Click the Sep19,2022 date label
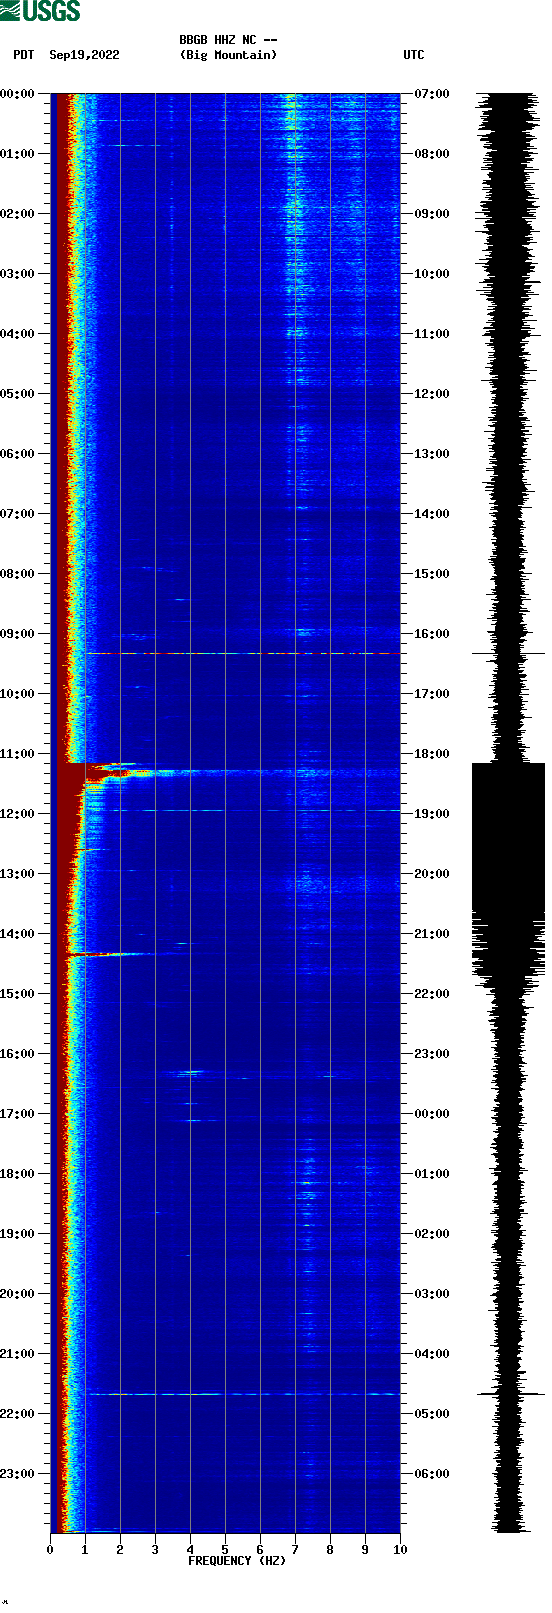 84,55
